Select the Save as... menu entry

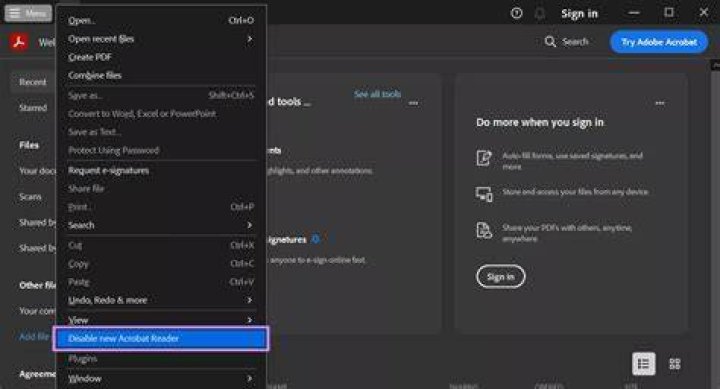pos(160,96)
